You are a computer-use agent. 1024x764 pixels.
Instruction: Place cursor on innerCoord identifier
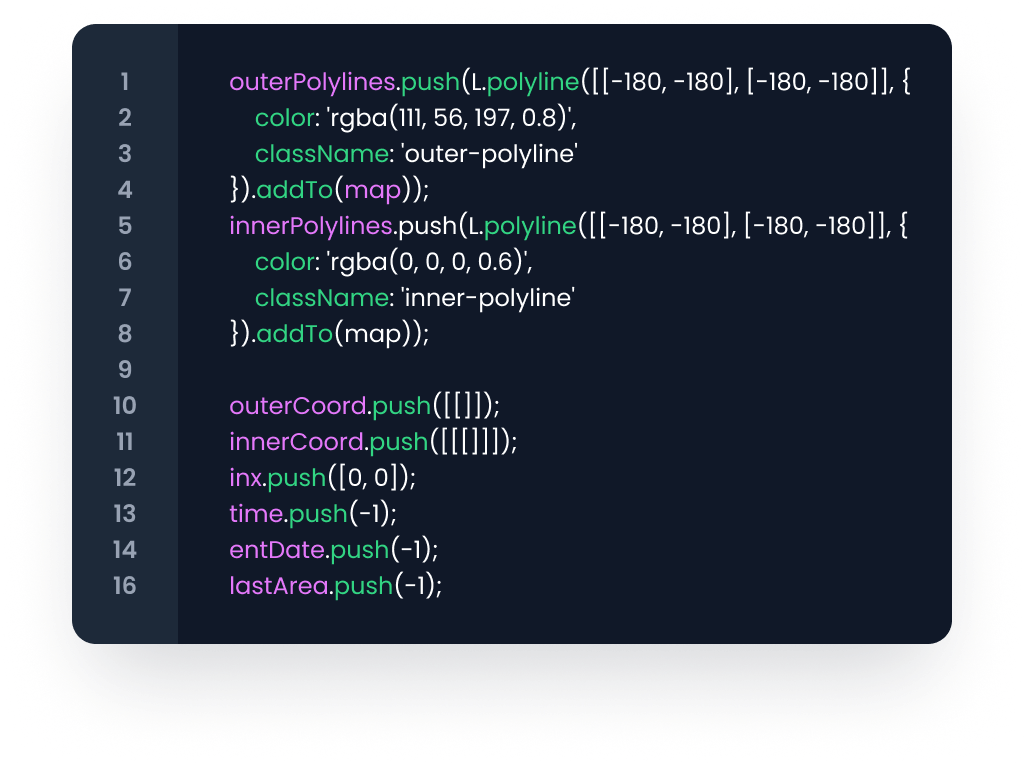[x=296, y=442]
